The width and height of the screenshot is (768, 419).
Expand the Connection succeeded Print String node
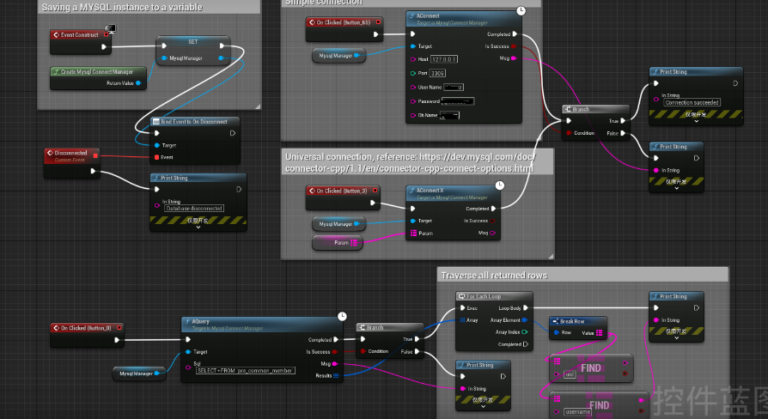click(x=696, y=121)
